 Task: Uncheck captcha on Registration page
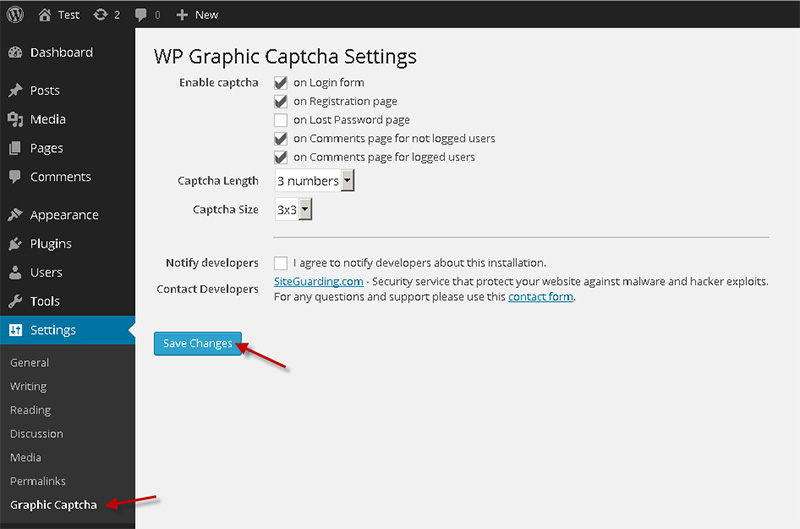click(x=281, y=101)
